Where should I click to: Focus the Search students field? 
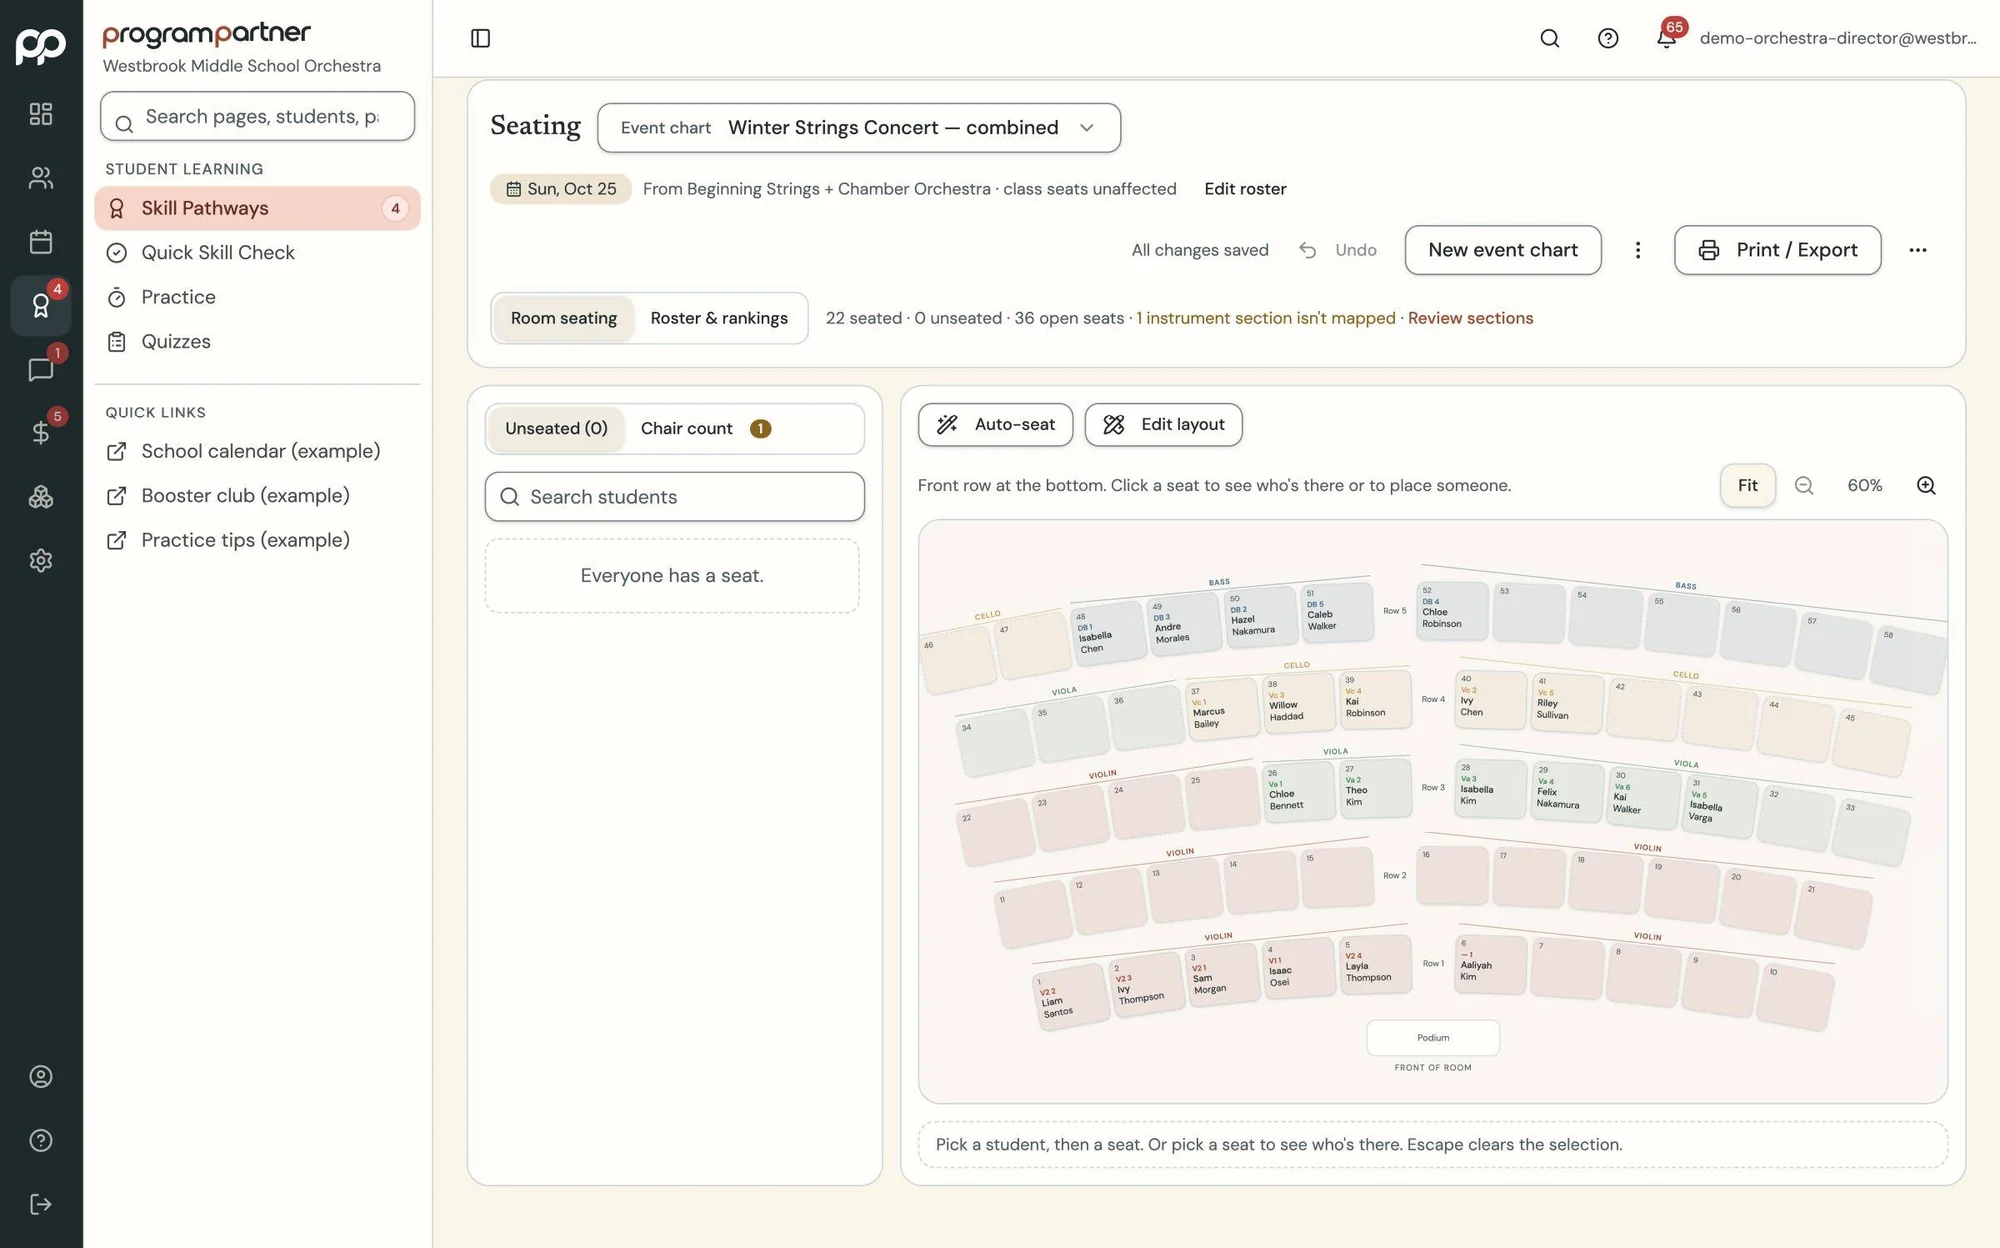[675, 497]
